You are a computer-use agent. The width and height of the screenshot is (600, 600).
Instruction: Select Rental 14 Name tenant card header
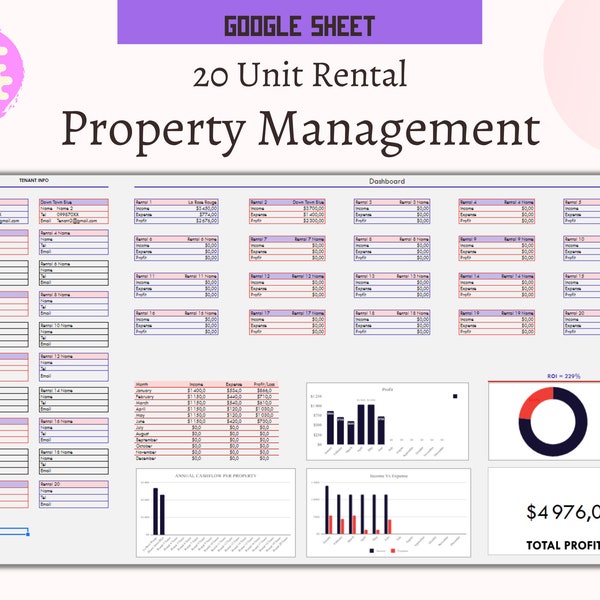[x=74, y=391]
